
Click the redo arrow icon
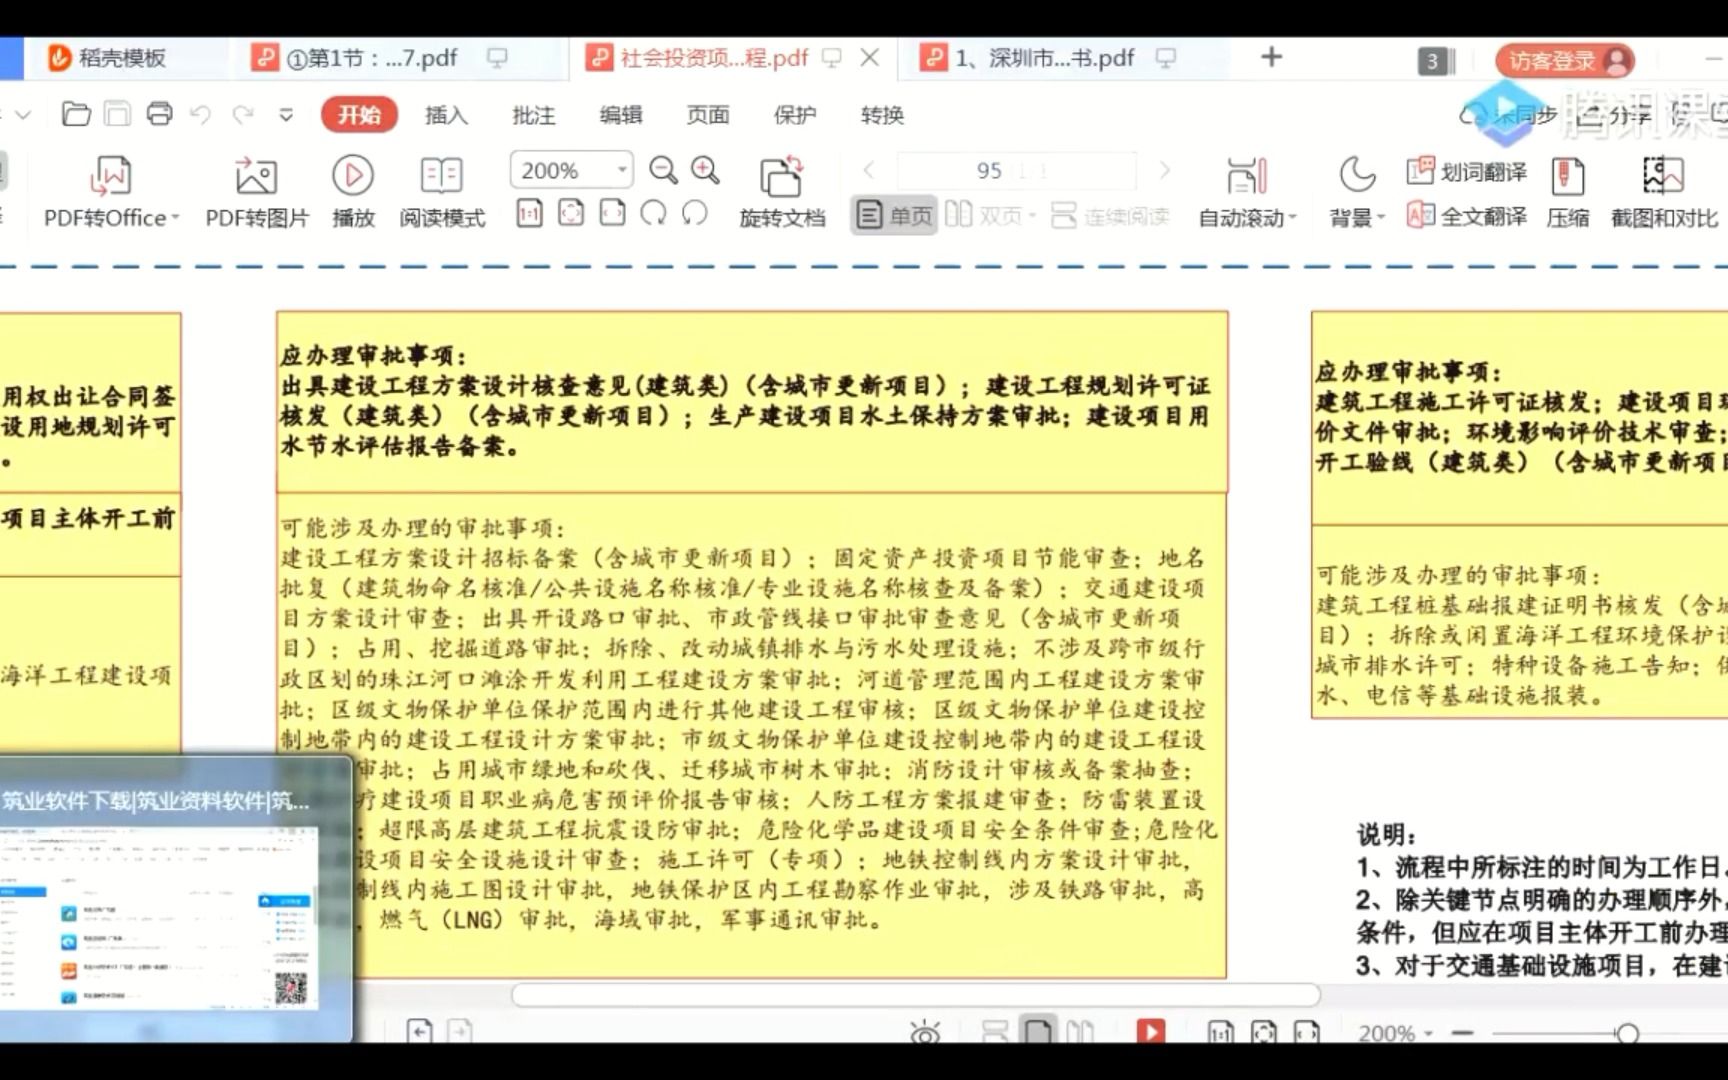click(243, 115)
